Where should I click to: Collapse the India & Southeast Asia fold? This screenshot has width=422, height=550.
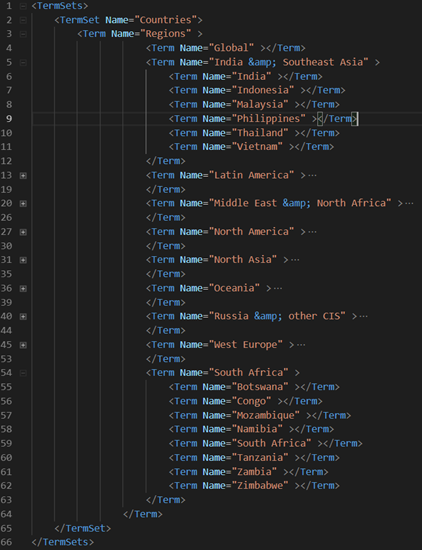pyautogui.click(x=23, y=62)
